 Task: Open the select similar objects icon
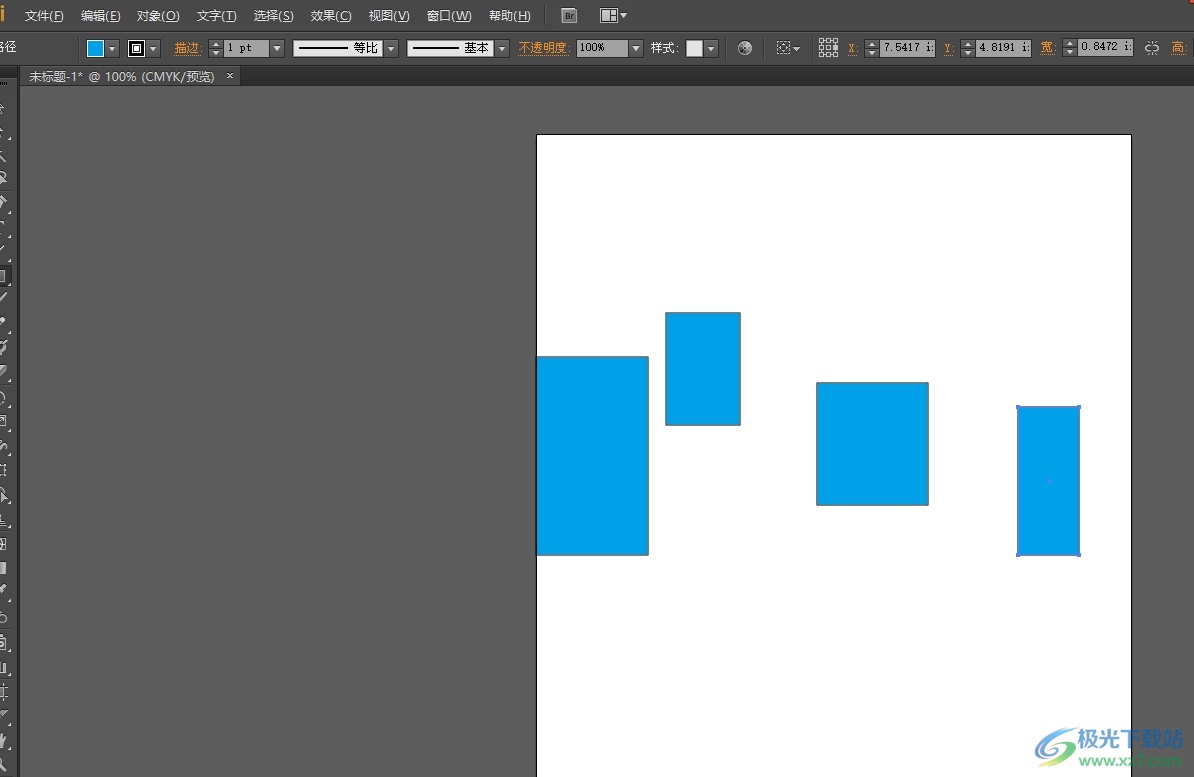(784, 48)
